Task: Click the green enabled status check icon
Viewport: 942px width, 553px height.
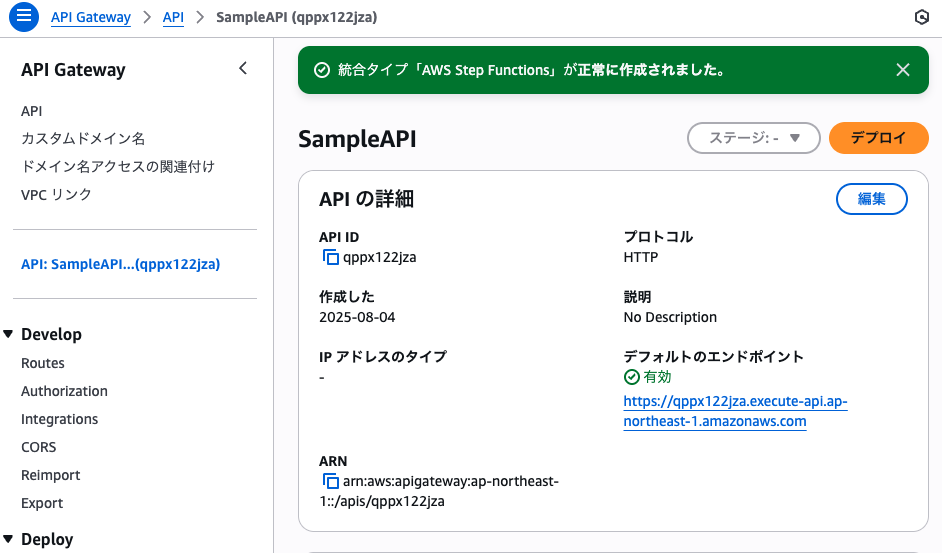Action: click(x=631, y=377)
